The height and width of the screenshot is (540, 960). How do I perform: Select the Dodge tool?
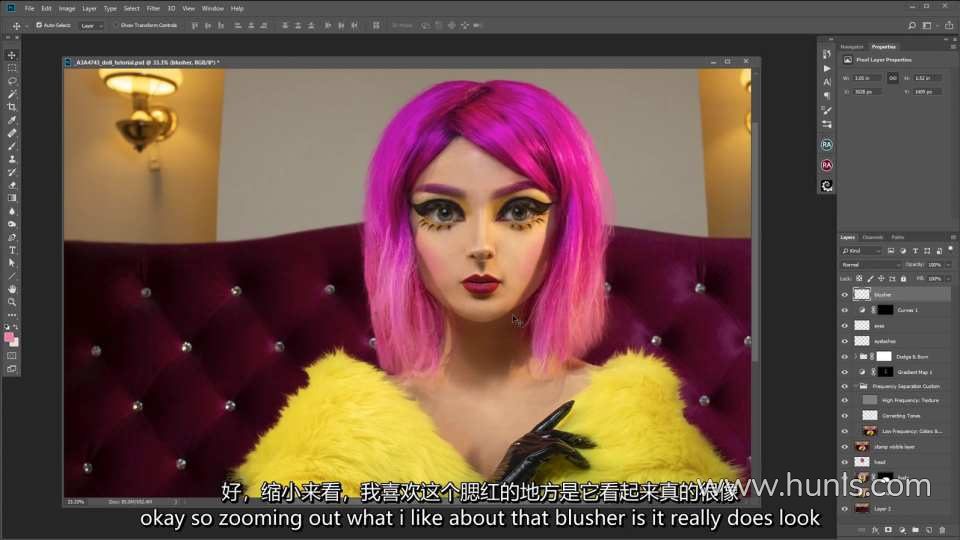click(12, 224)
